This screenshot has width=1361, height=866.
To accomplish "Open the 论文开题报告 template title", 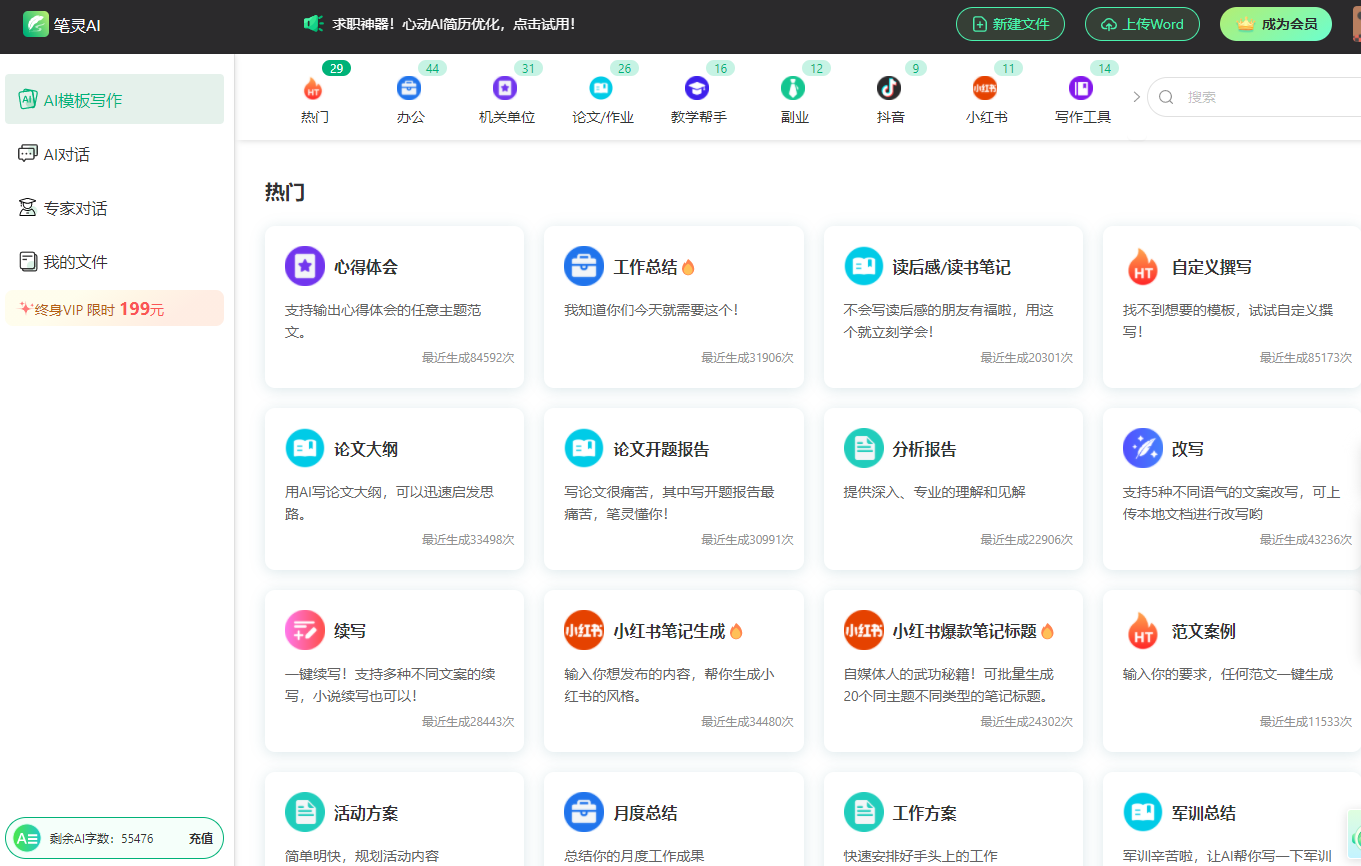I will pos(661,449).
